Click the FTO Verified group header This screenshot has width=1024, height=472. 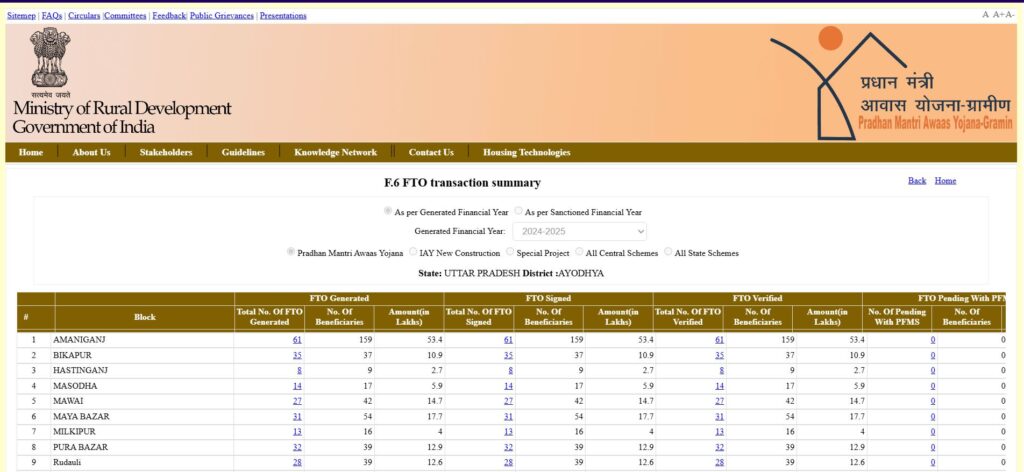pos(758,298)
